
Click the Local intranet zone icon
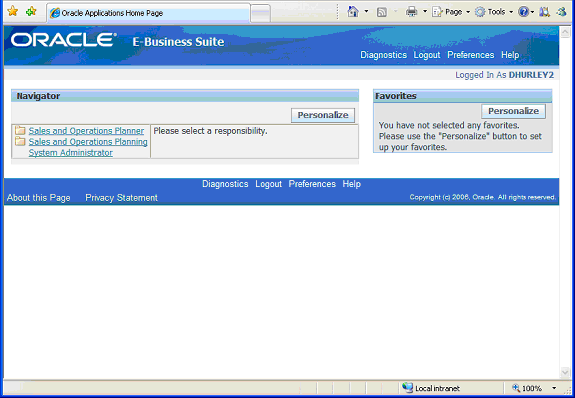click(407, 387)
